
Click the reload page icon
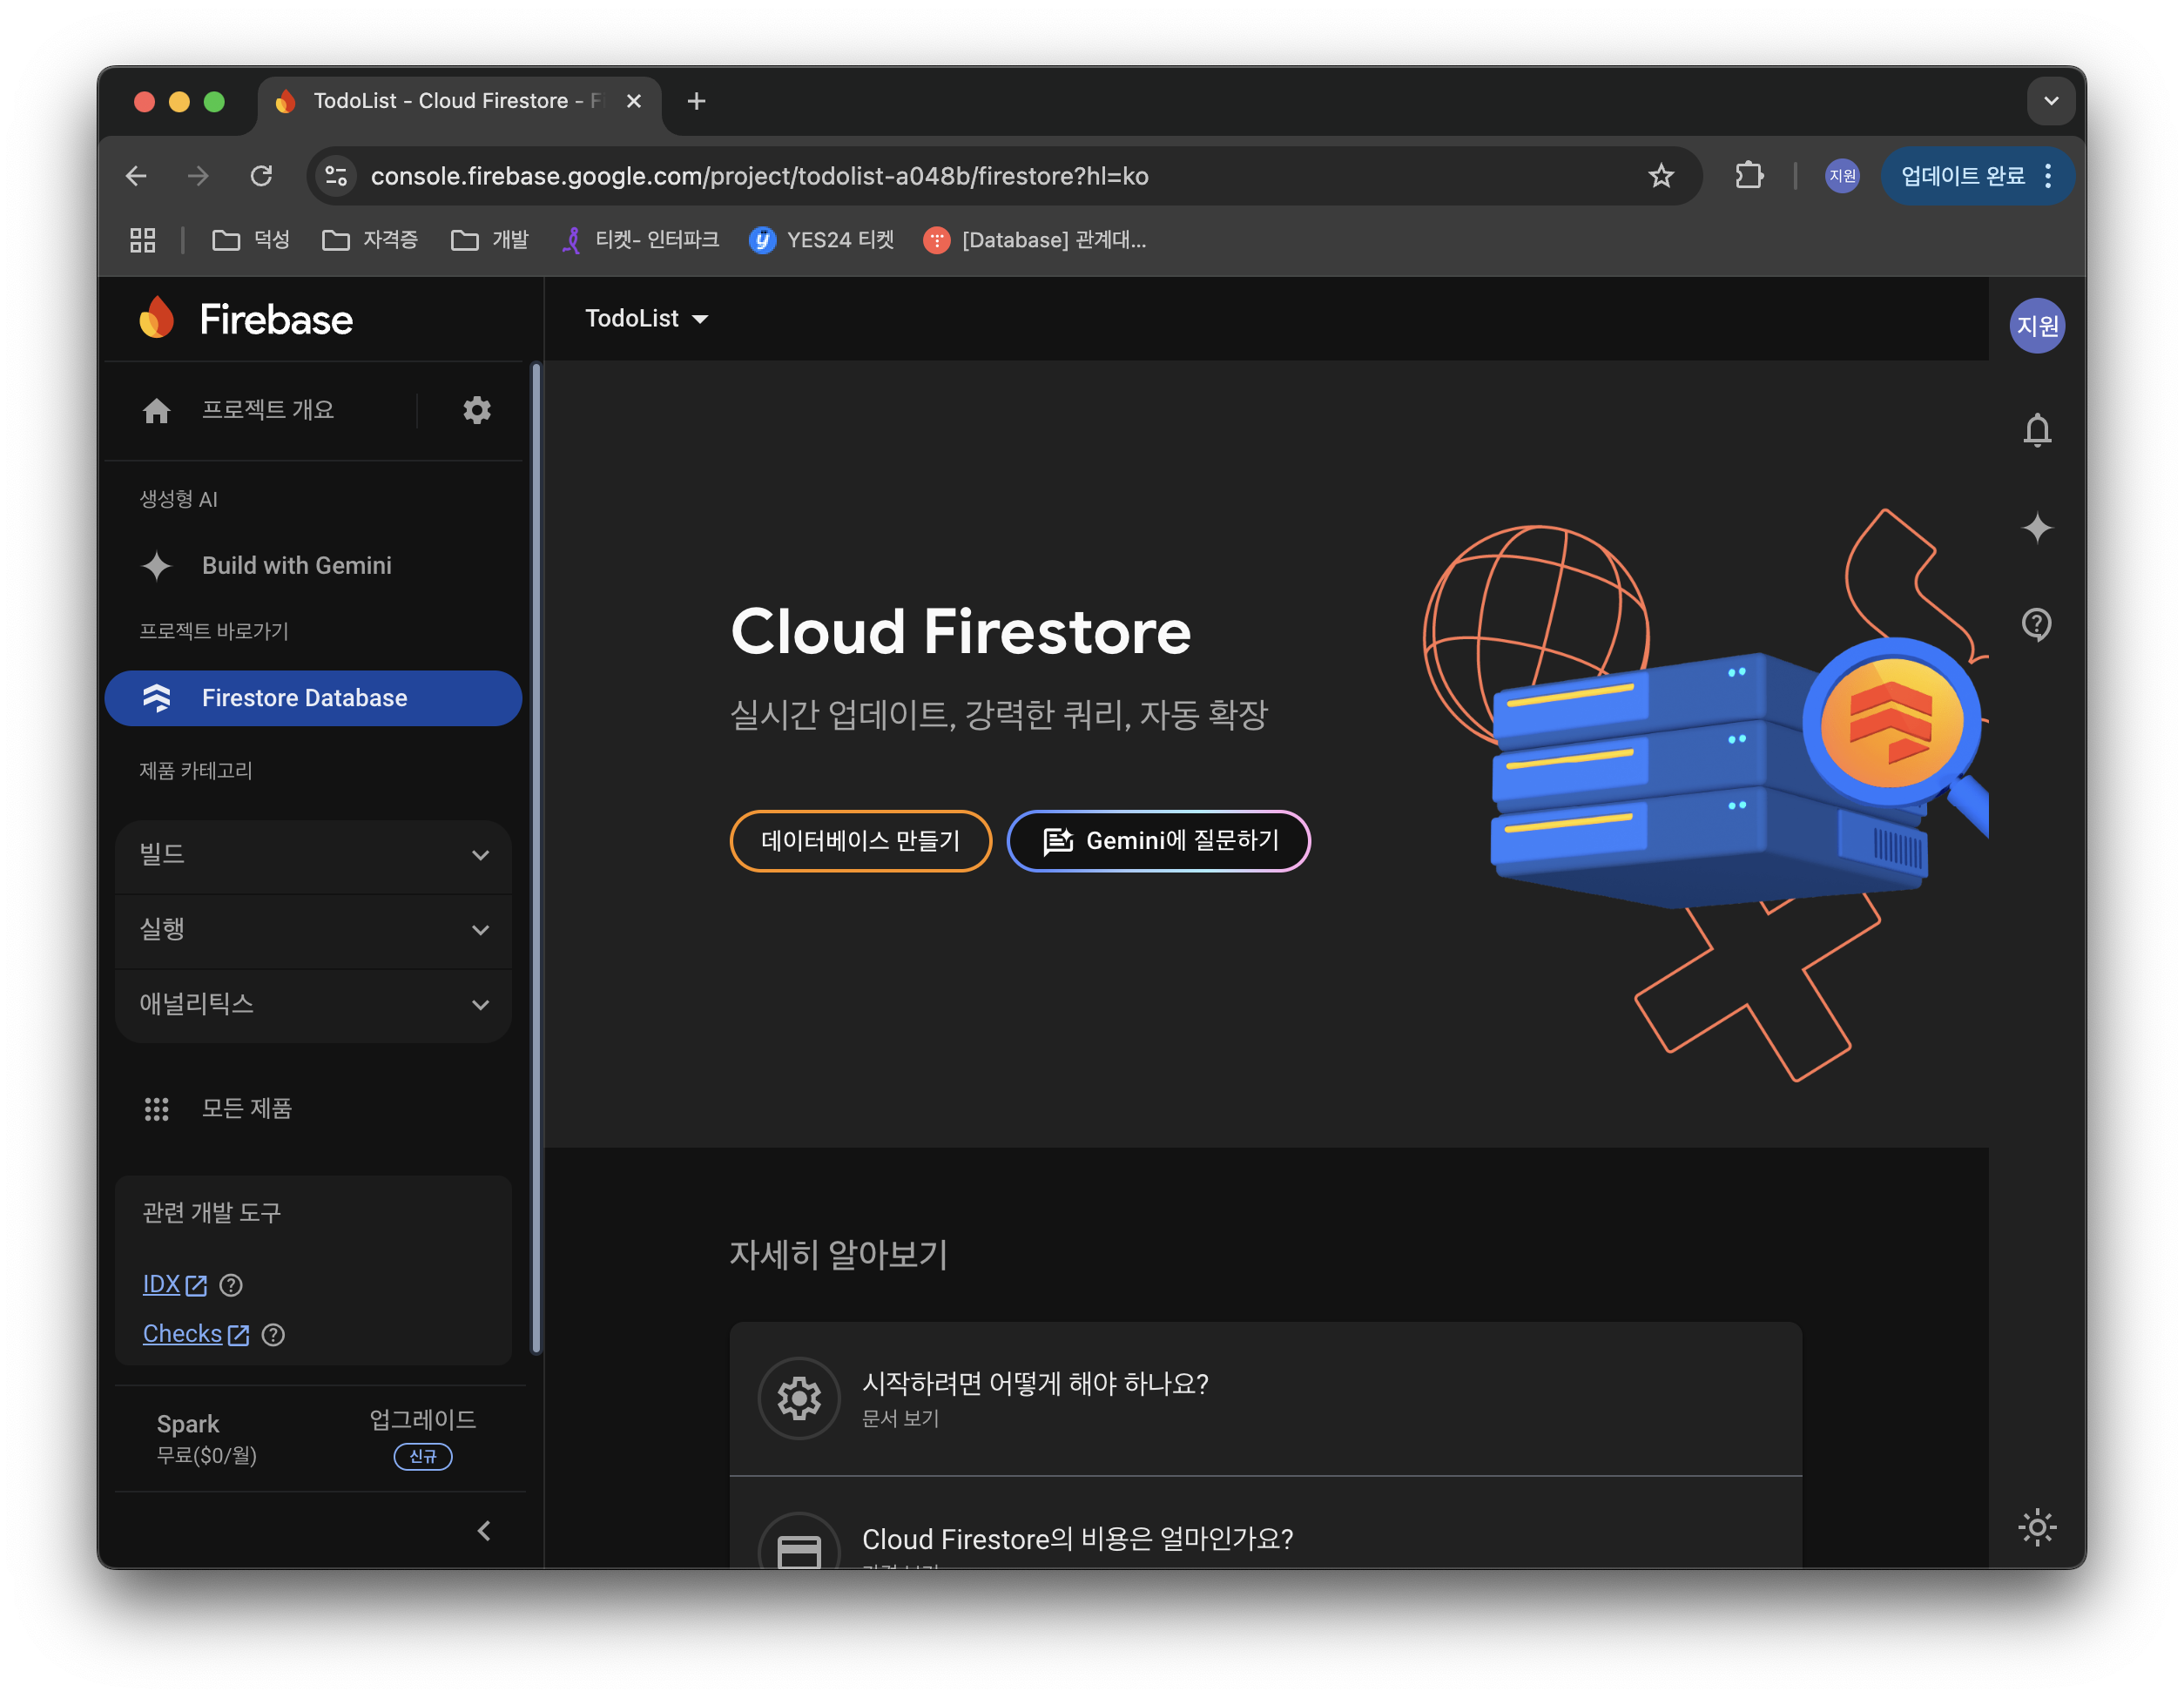pos(261,176)
